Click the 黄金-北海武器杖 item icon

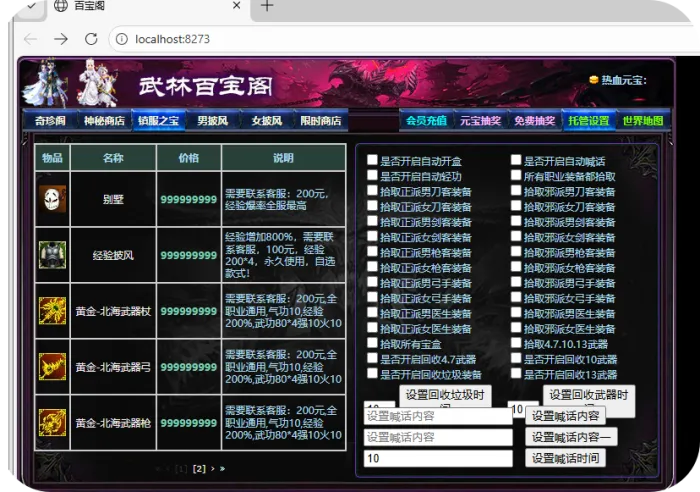pyautogui.click(x=52, y=311)
